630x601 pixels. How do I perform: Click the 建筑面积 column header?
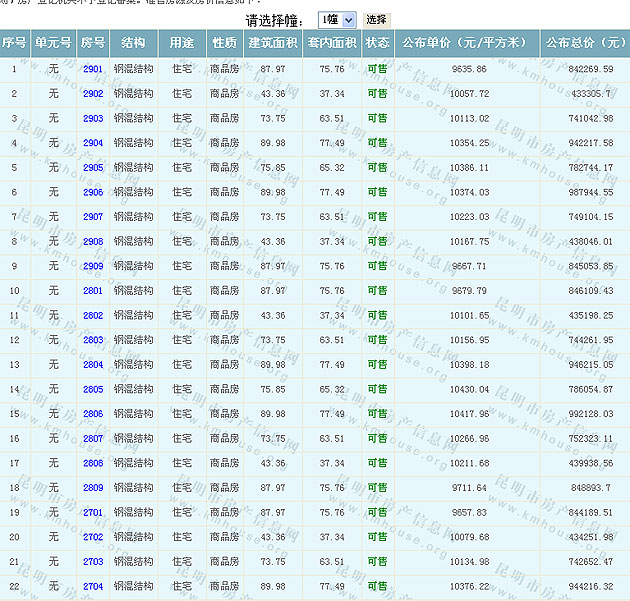pos(272,43)
